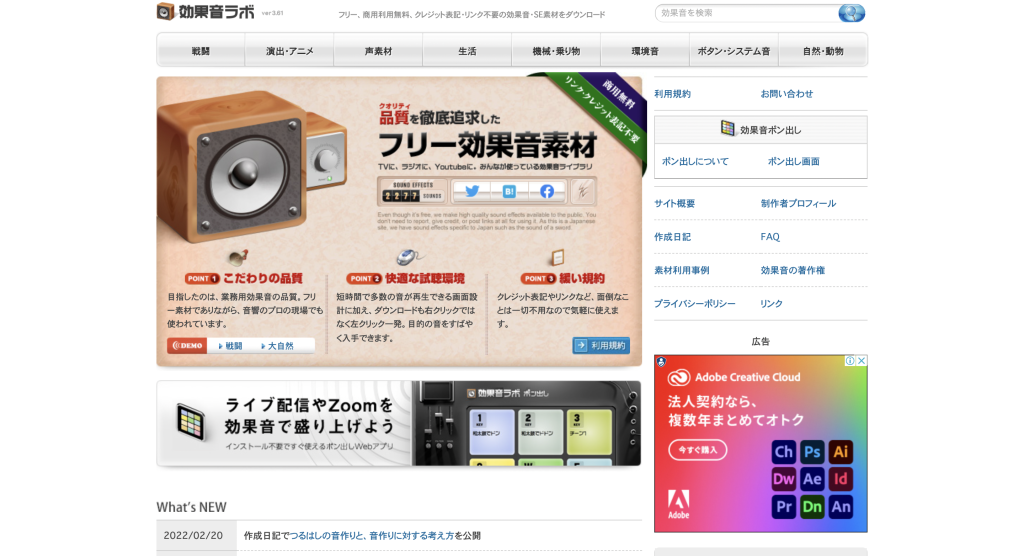Click the colorful pad icon by 効果音ポン出し
The height and width of the screenshot is (556, 1024).
pyautogui.click(x=728, y=129)
